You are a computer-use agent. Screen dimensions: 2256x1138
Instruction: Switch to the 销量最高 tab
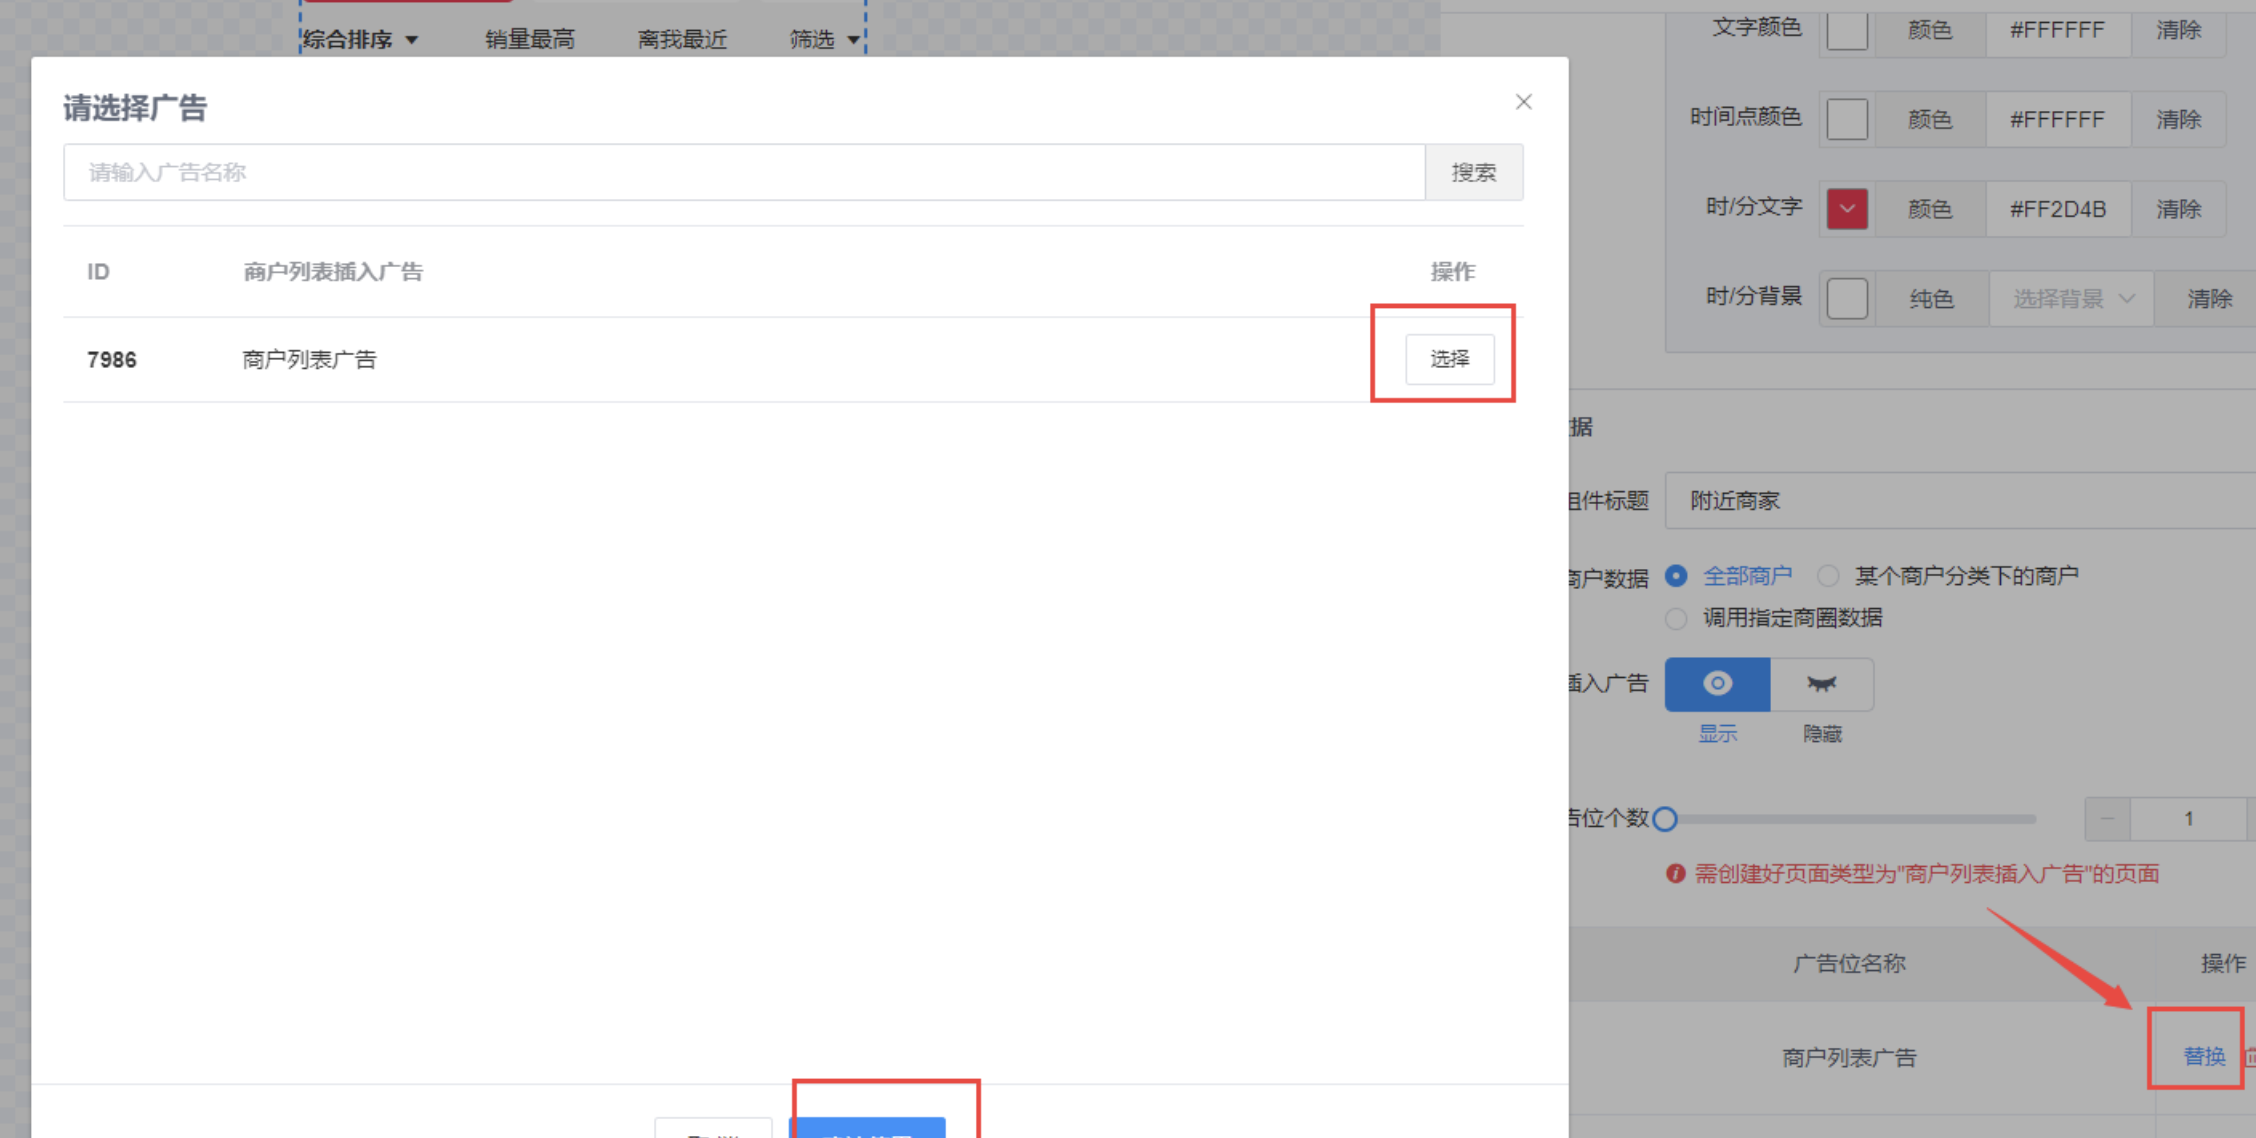[530, 39]
